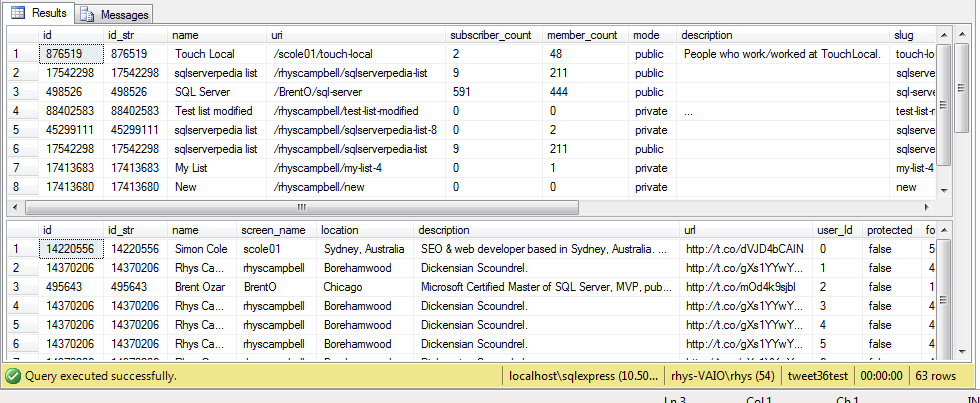Select the 'Touch Local' name cell

pos(216,54)
